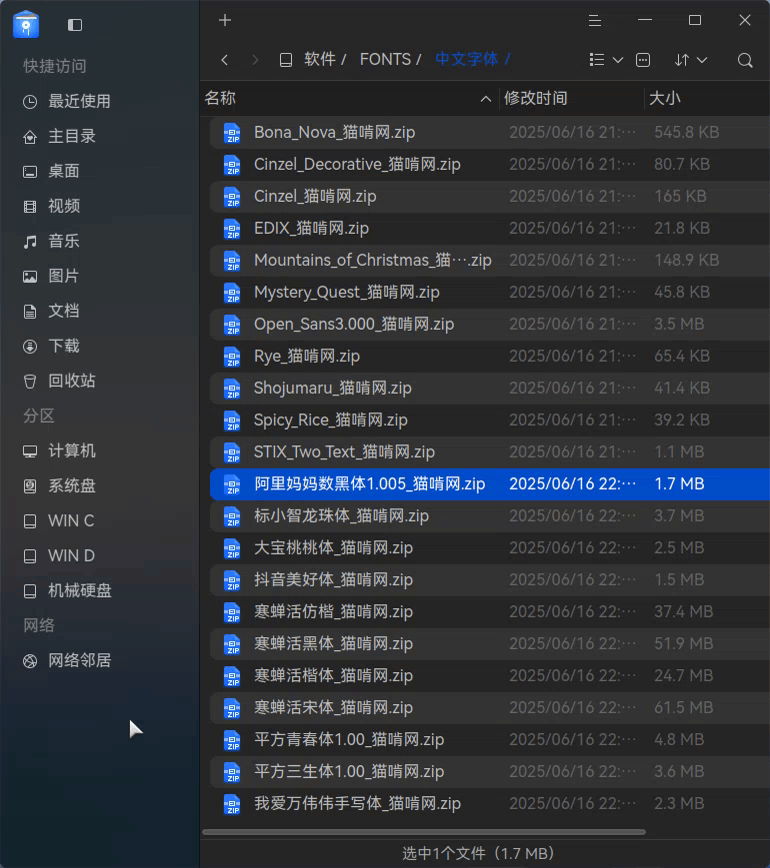Sort by 修改时间 column header

535,98
